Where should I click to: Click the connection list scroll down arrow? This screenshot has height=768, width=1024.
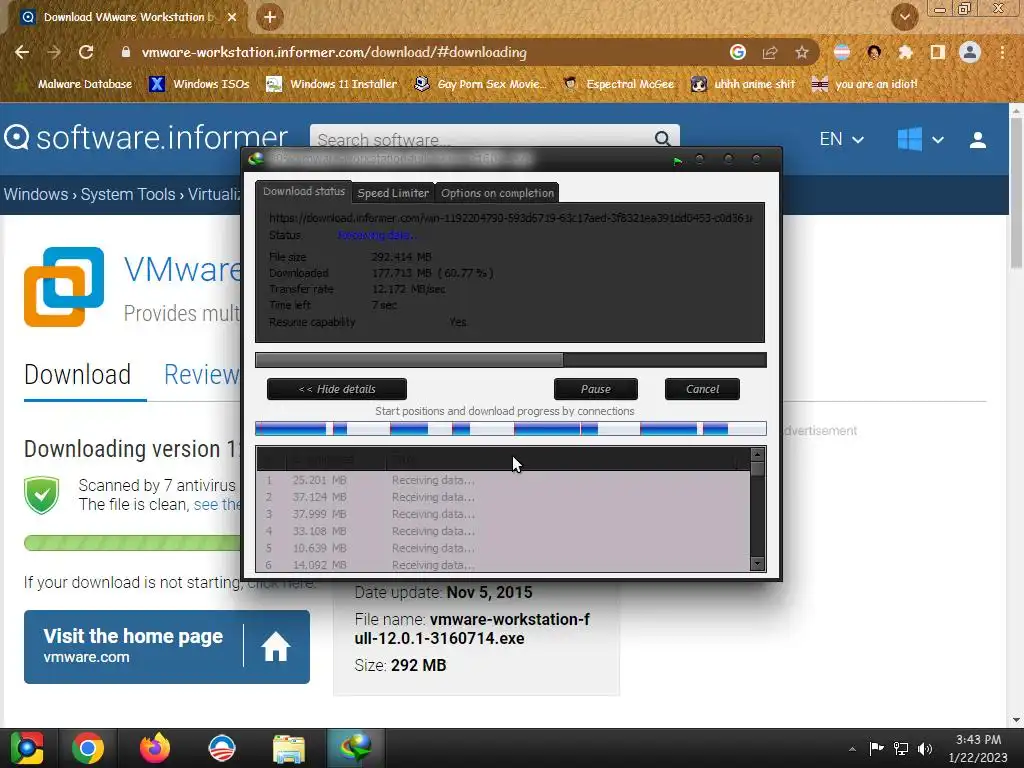point(758,563)
